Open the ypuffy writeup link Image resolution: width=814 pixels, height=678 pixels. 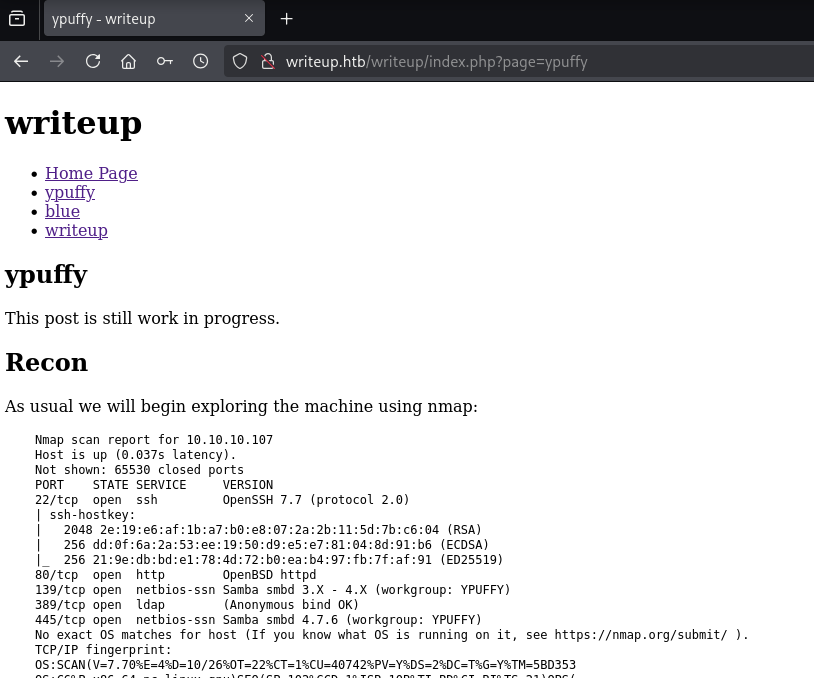70,192
